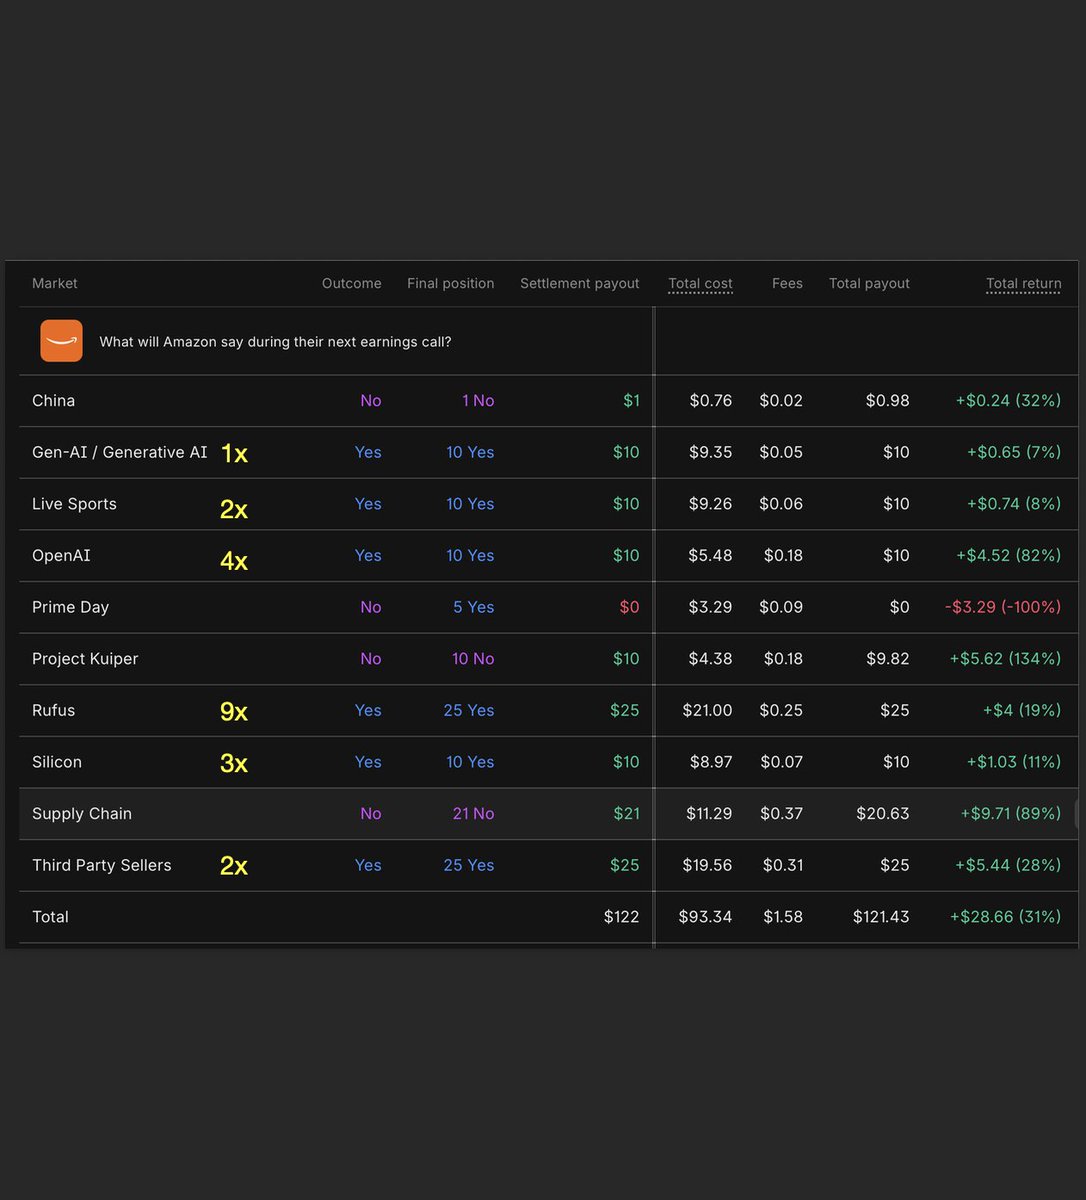Click the +$9.71 (89%) return for Supply Chain
The height and width of the screenshot is (1200, 1086).
click(1011, 814)
